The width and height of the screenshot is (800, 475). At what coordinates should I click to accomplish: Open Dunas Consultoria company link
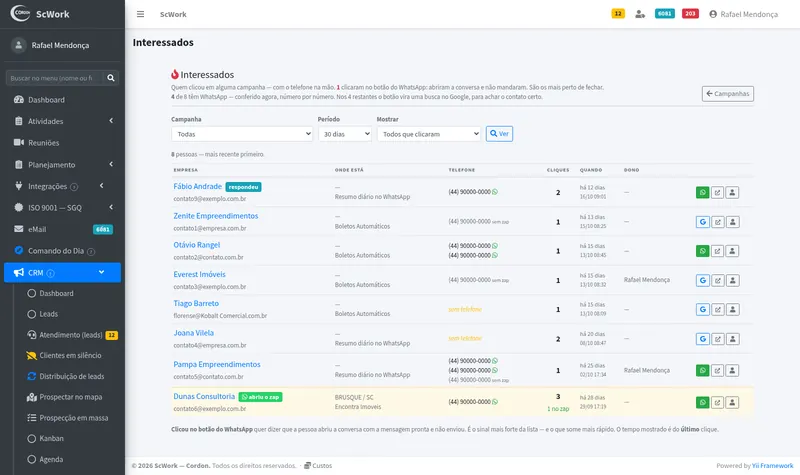click(204, 396)
